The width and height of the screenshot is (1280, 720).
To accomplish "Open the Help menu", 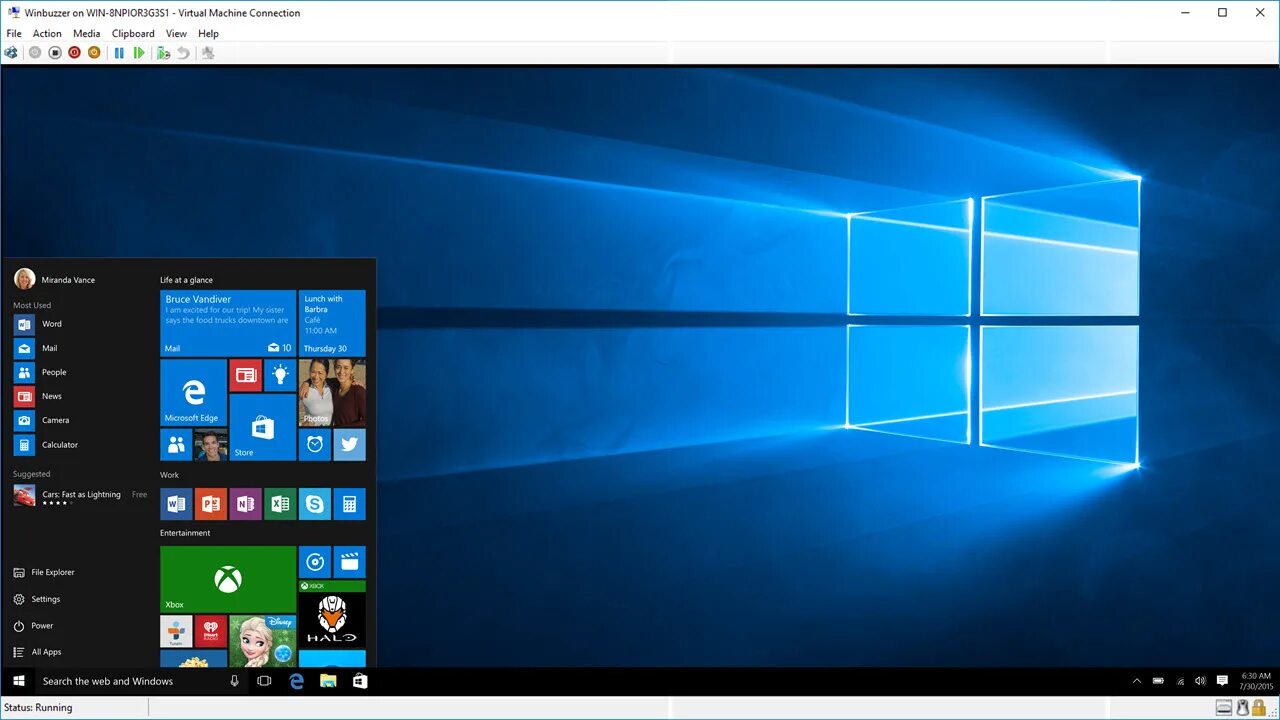I will [208, 33].
